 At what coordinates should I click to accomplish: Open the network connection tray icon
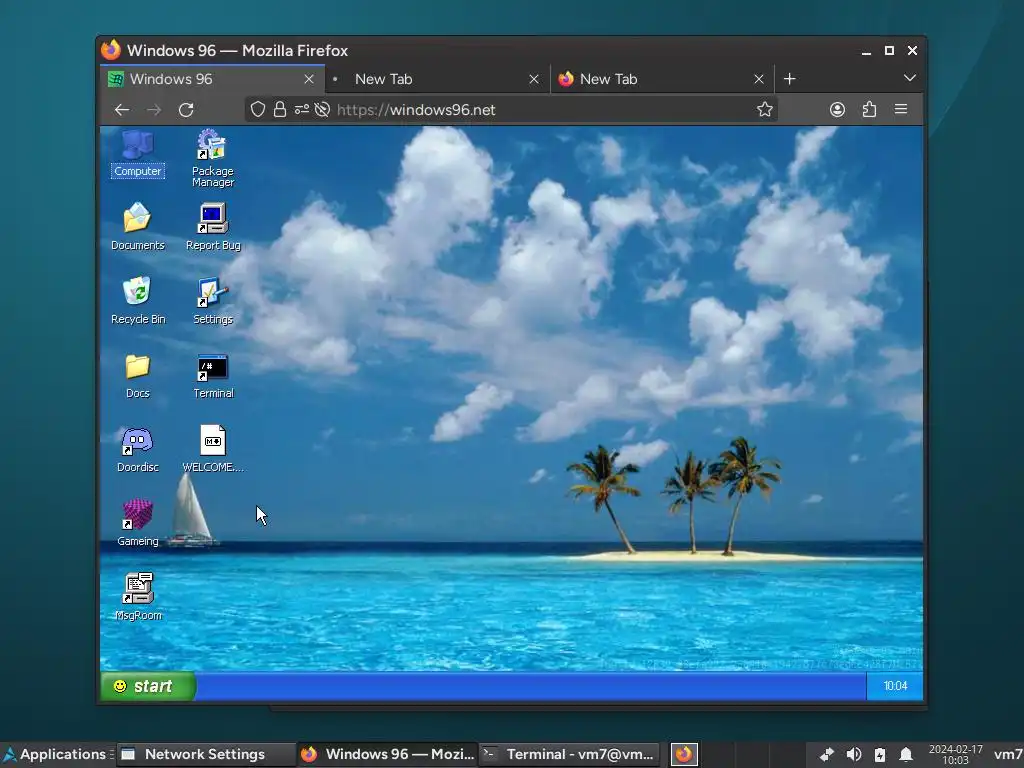tap(827, 755)
